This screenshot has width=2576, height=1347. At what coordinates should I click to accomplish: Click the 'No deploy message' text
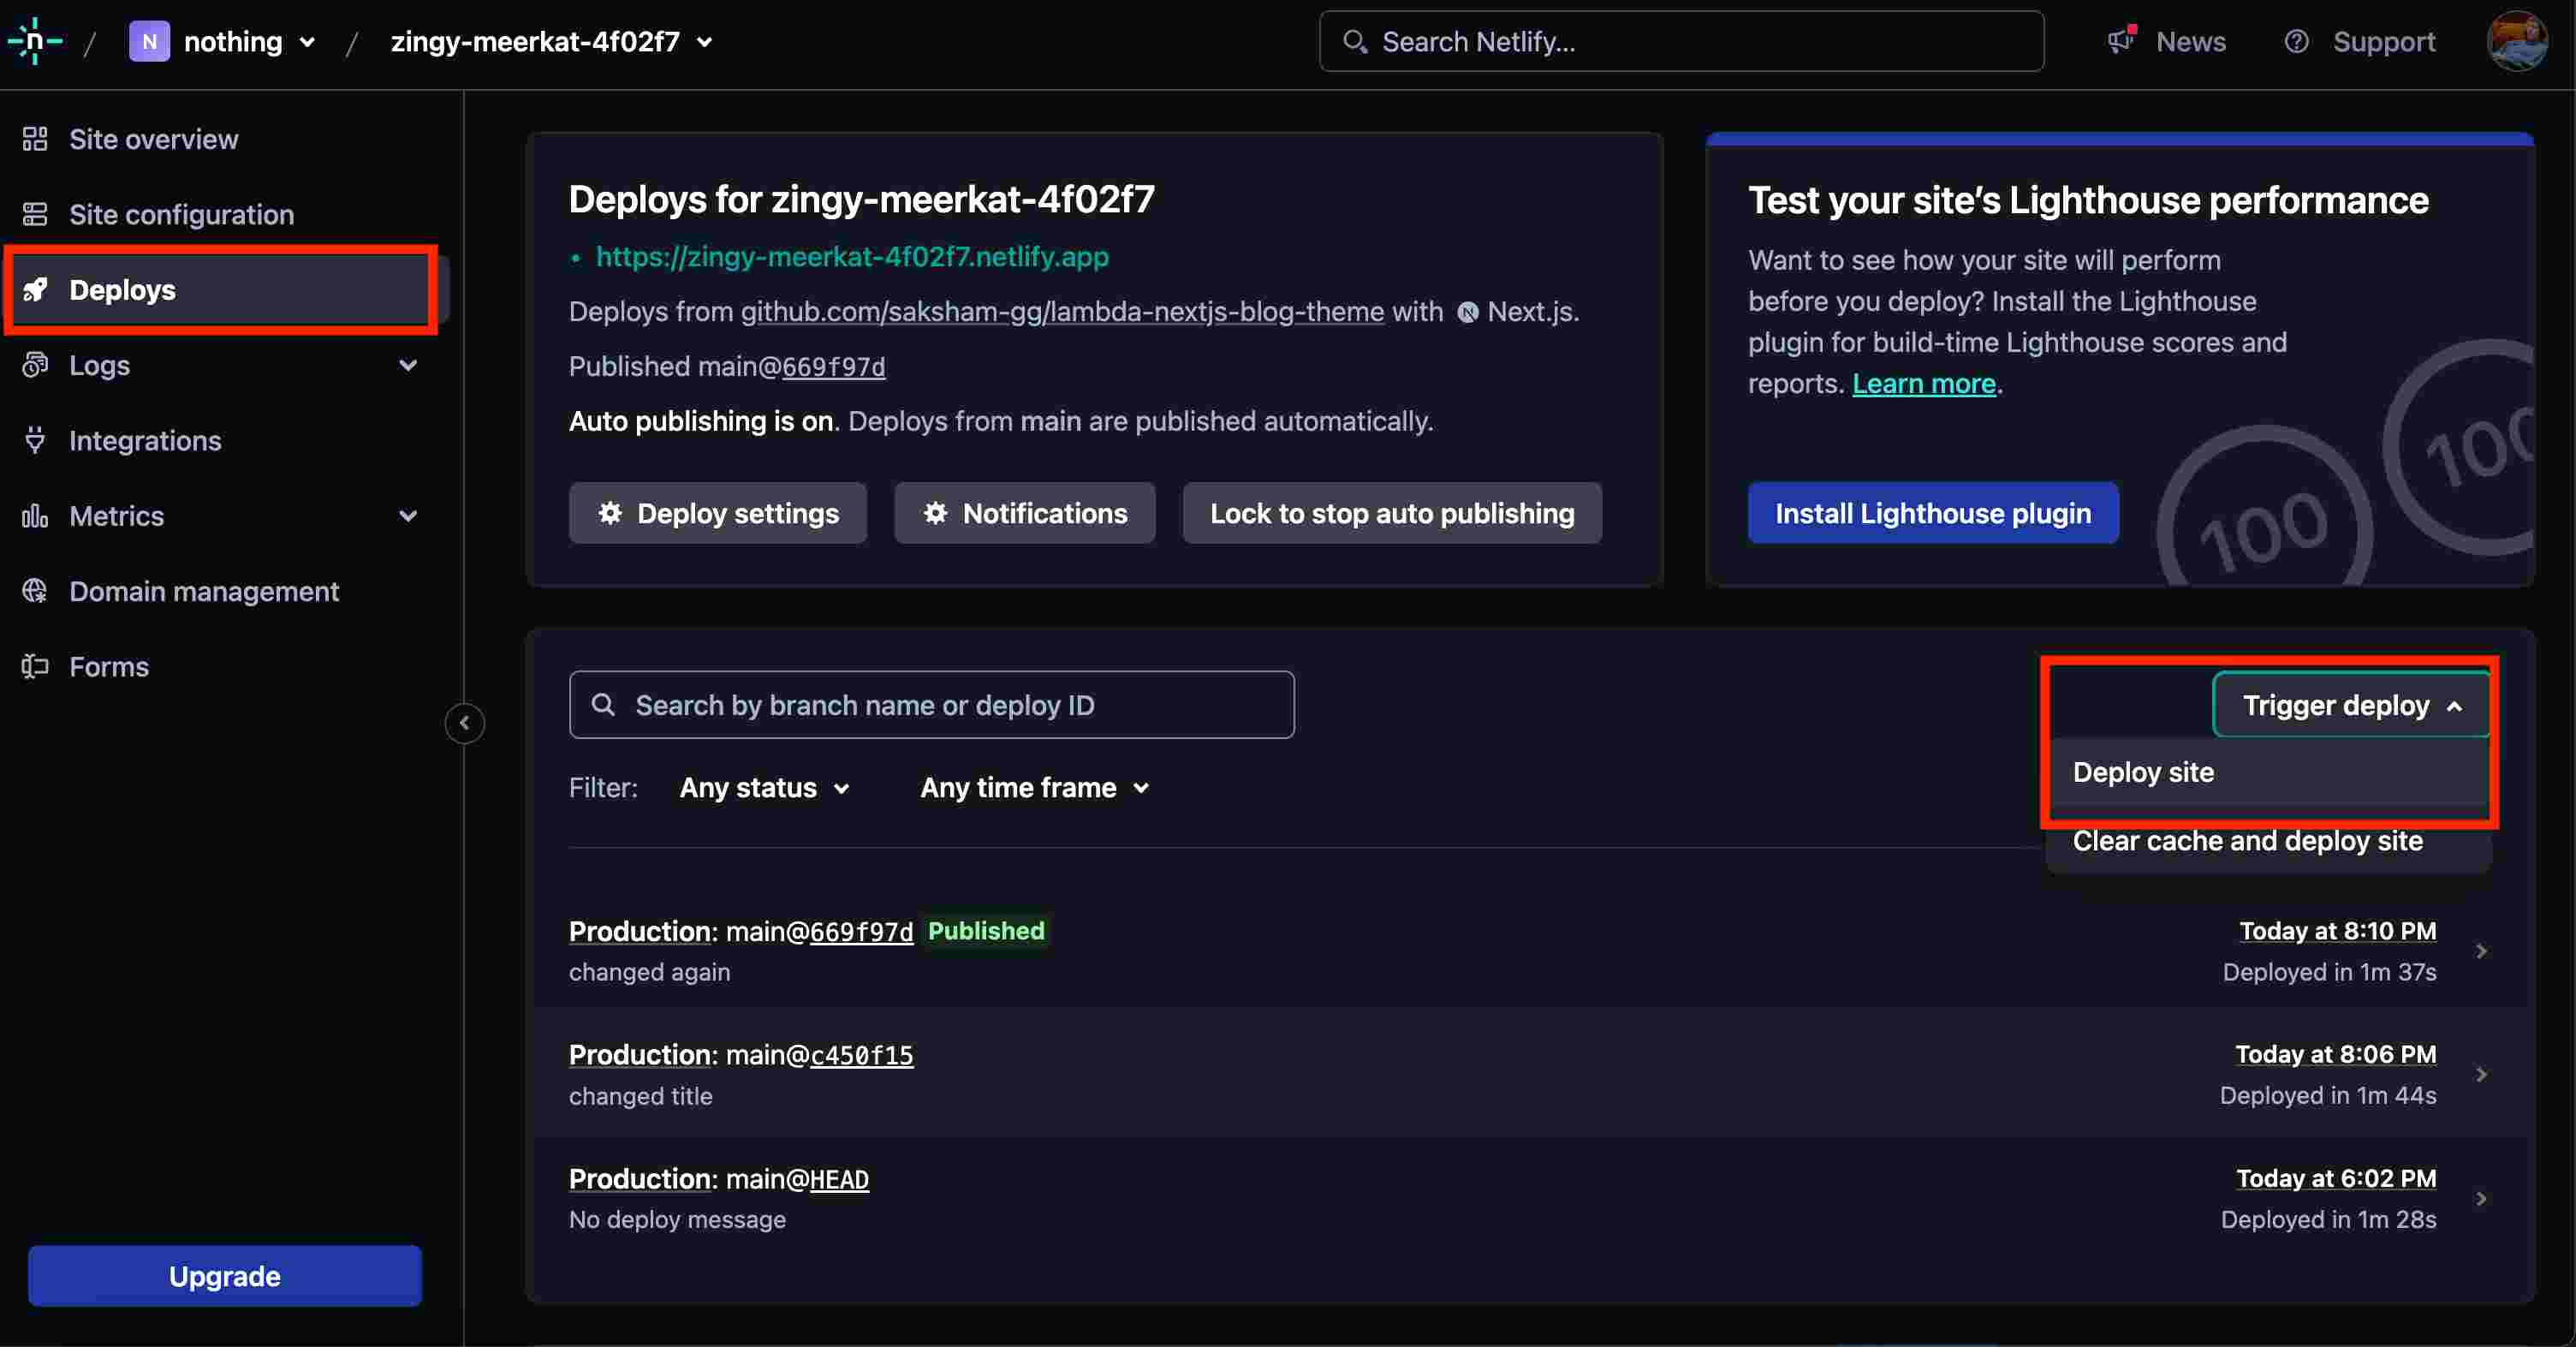(677, 1219)
